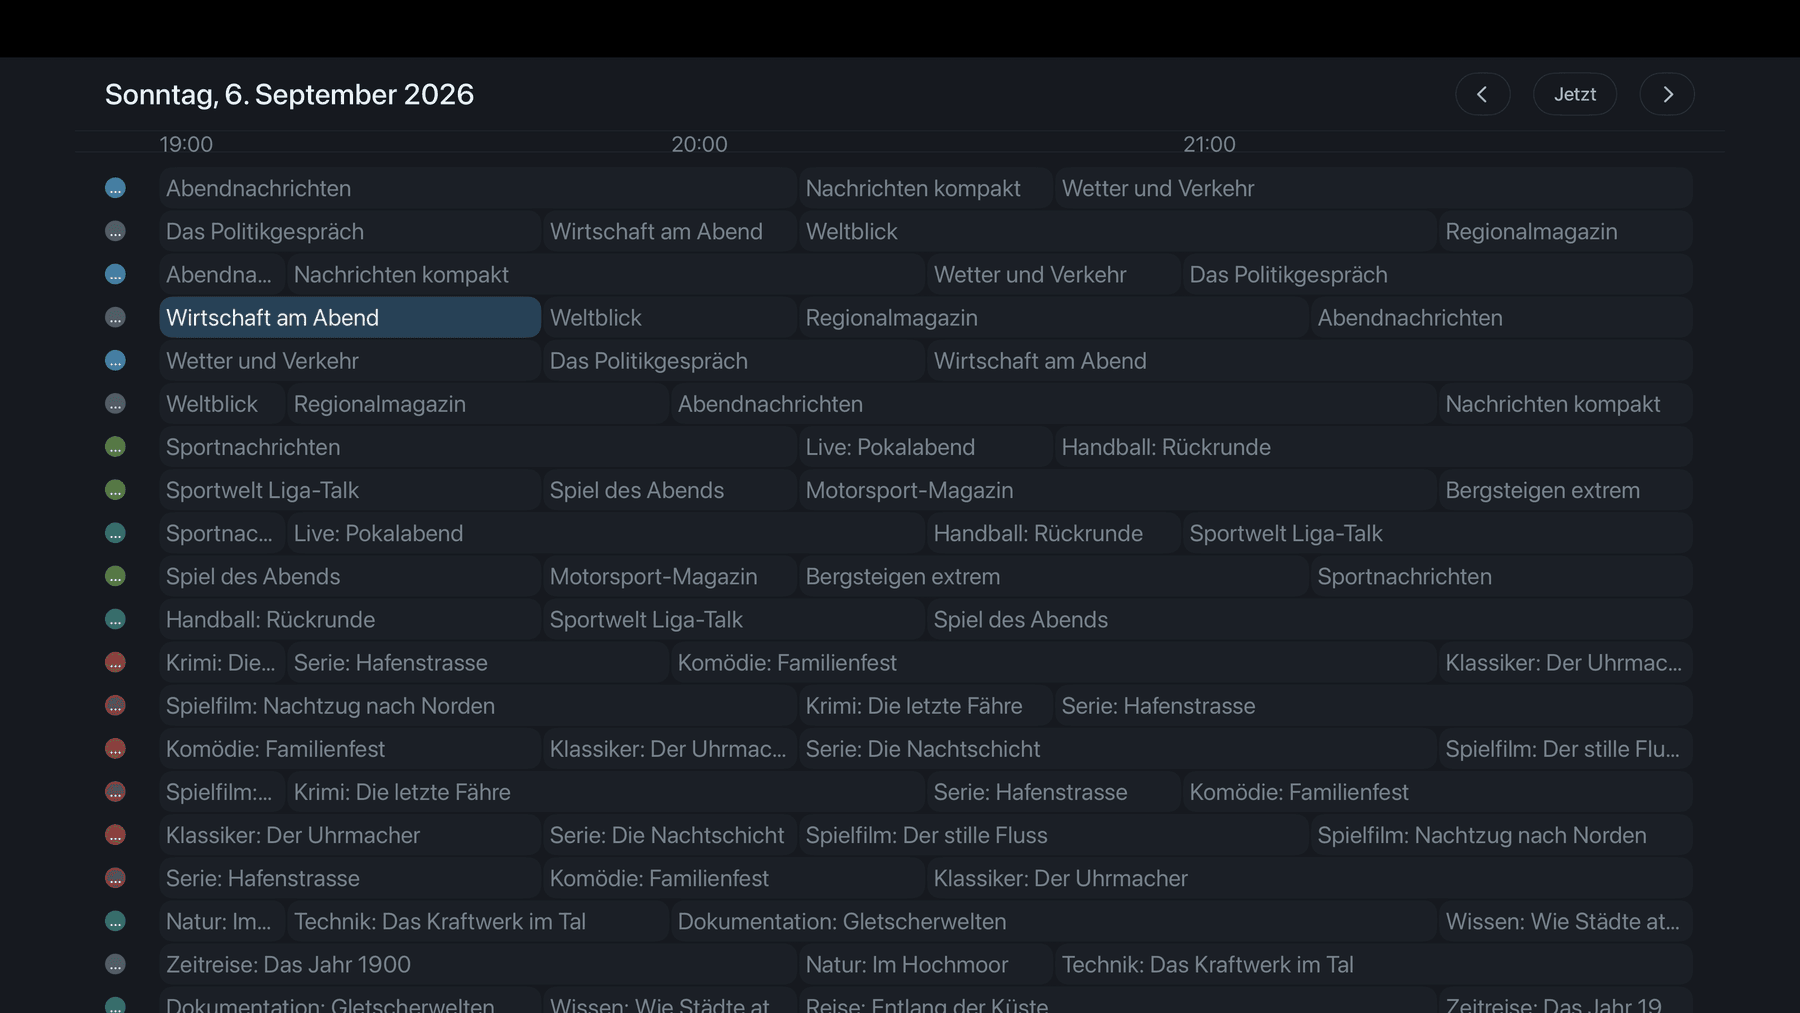
Task: Open Klassiker: Der Uhrmacher at 20:30 bottom rows
Action: click(x=1309, y=878)
